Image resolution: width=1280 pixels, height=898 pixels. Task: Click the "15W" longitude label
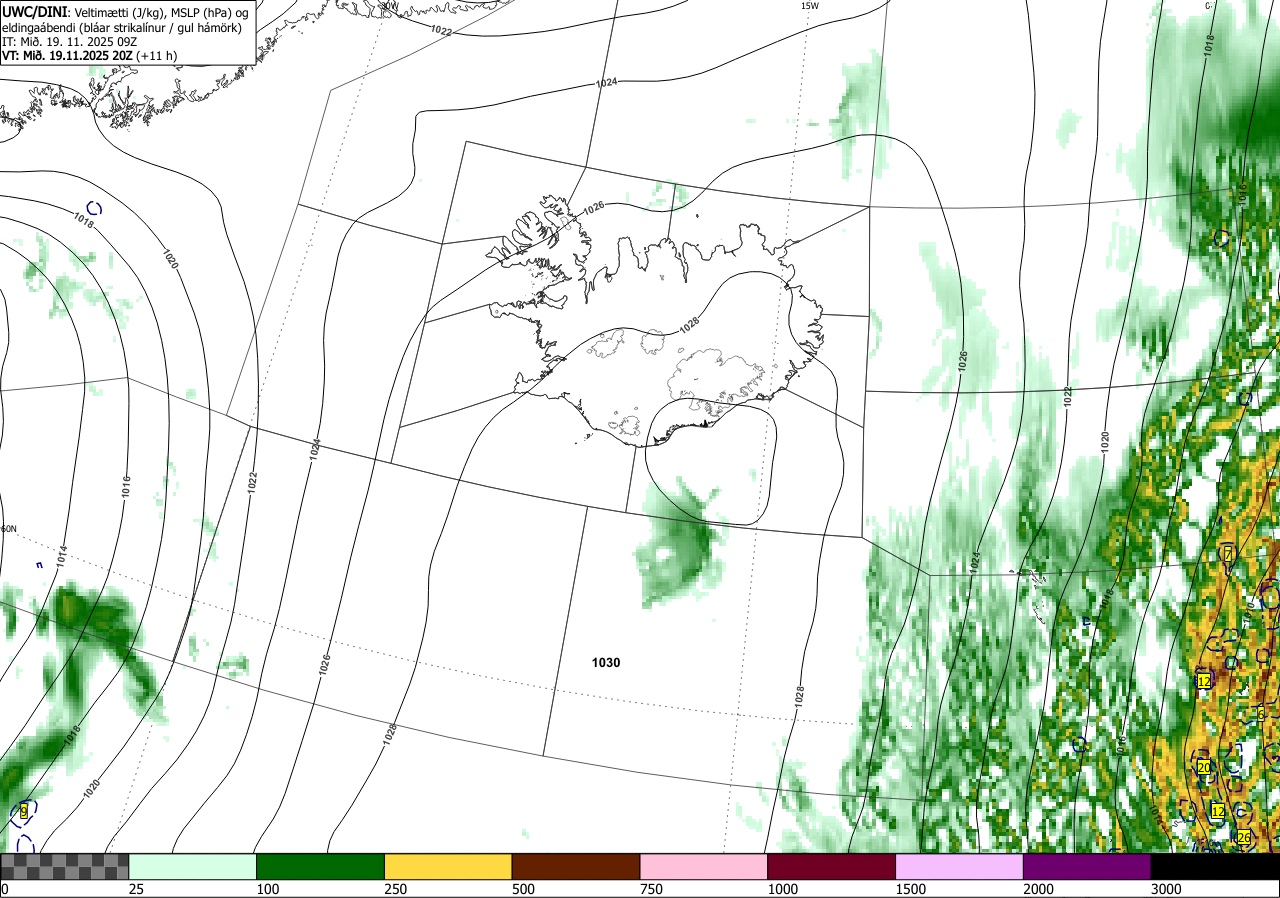[809, 6]
